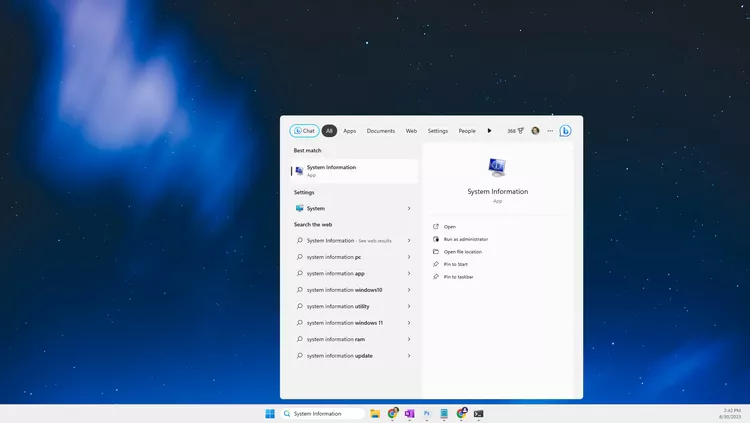Click the Pin to Start pin icon
Image resolution: width=750 pixels, height=423 pixels.
[436, 264]
